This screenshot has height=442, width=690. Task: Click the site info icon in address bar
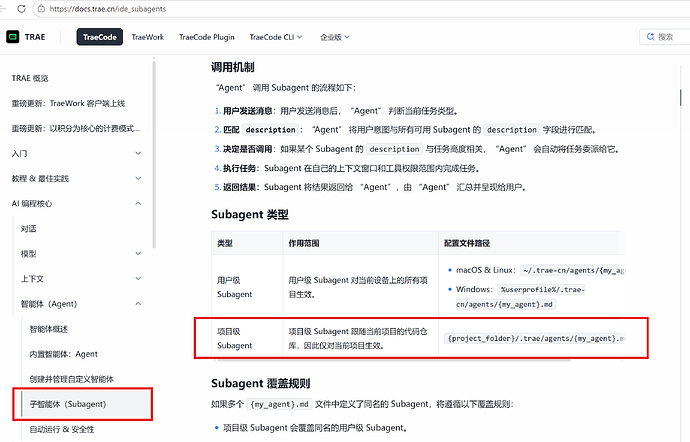[x=41, y=9]
